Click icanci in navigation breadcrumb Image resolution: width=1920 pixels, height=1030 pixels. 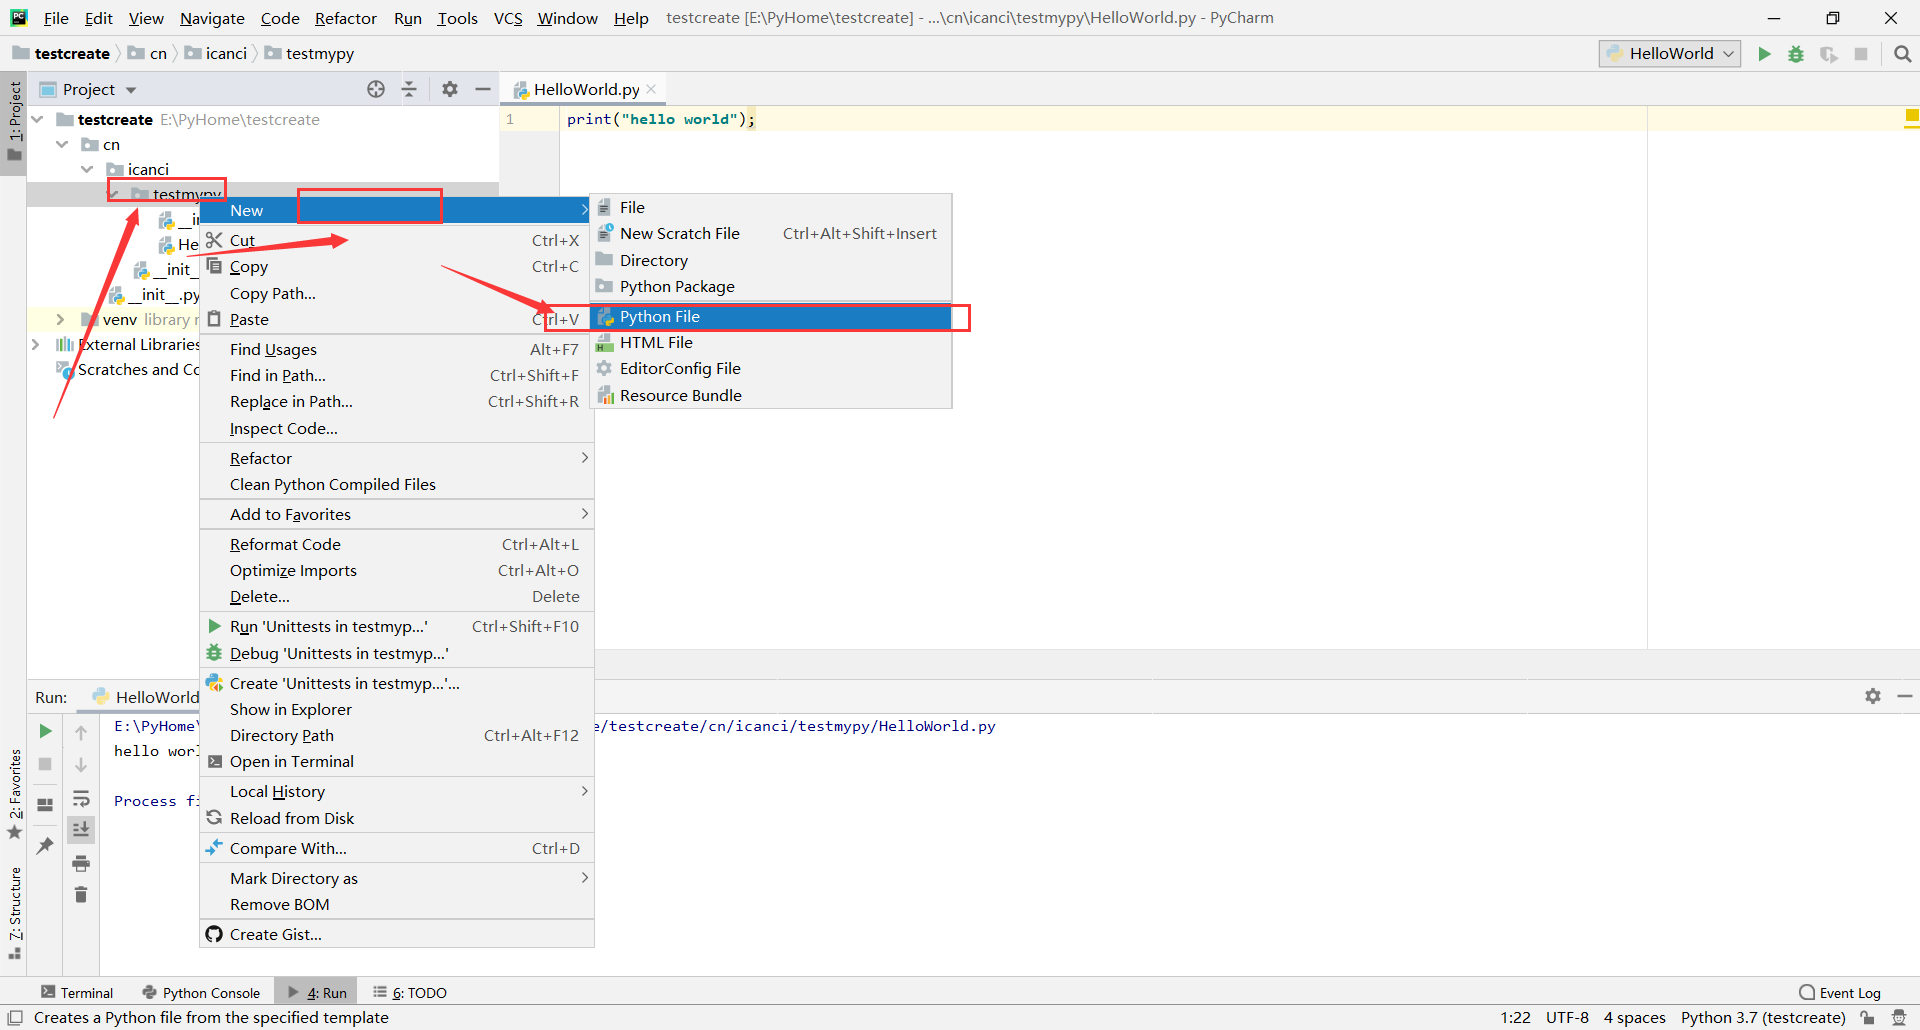click(216, 53)
